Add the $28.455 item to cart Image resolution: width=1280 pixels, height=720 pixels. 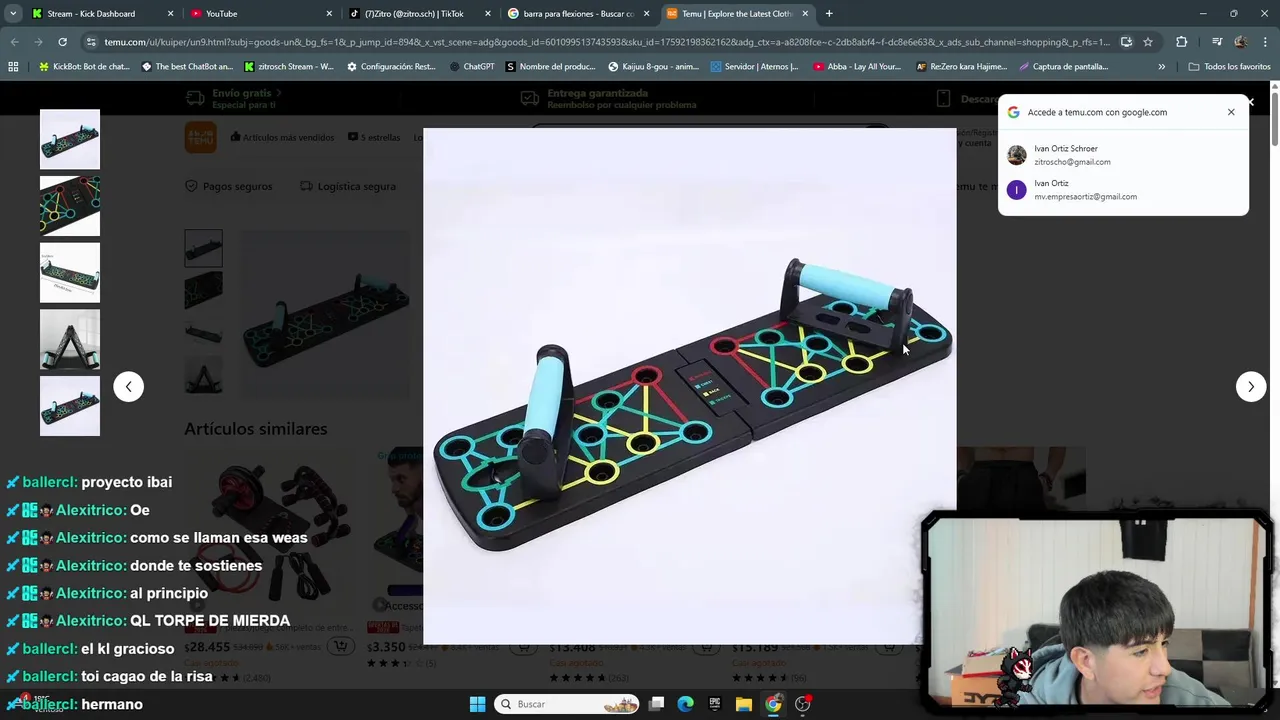(x=340, y=646)
